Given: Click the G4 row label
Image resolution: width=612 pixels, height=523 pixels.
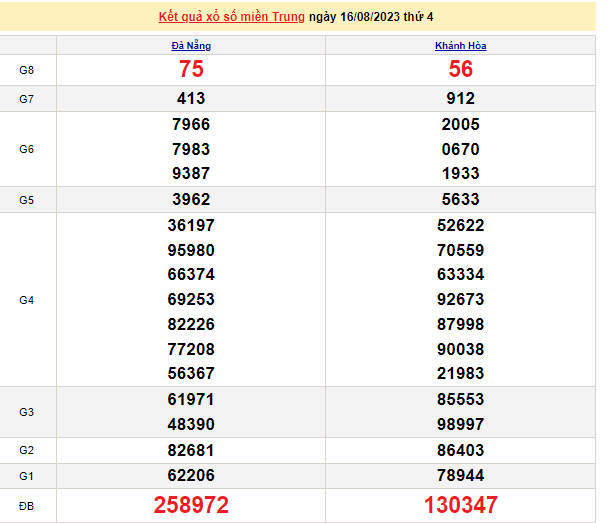Looking at the screenshot, I should pos(27,300).
